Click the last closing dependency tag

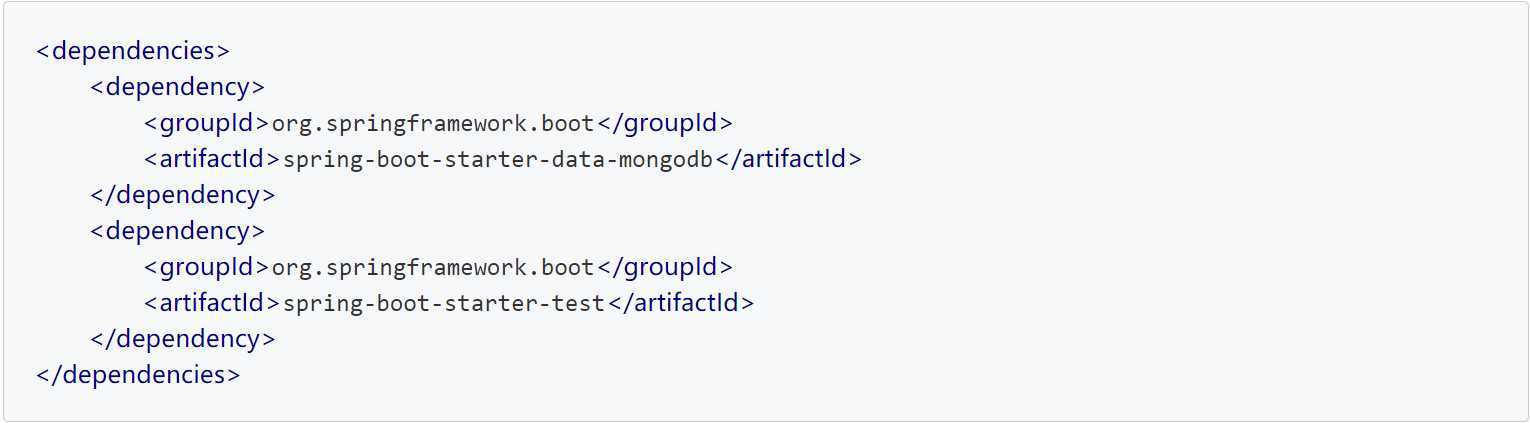[x=182, y=339]
